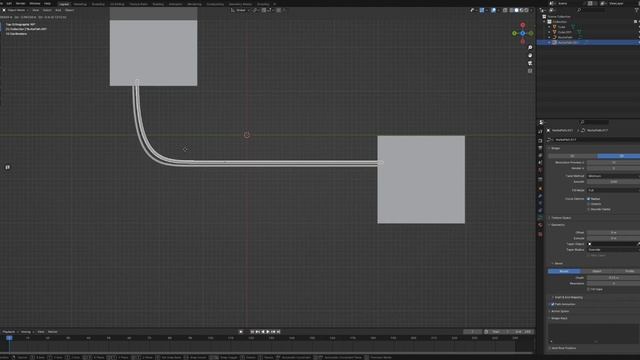The image size is (640, 360).
Task: Click the Extrude value field
Action: click(x=613, y=238)
